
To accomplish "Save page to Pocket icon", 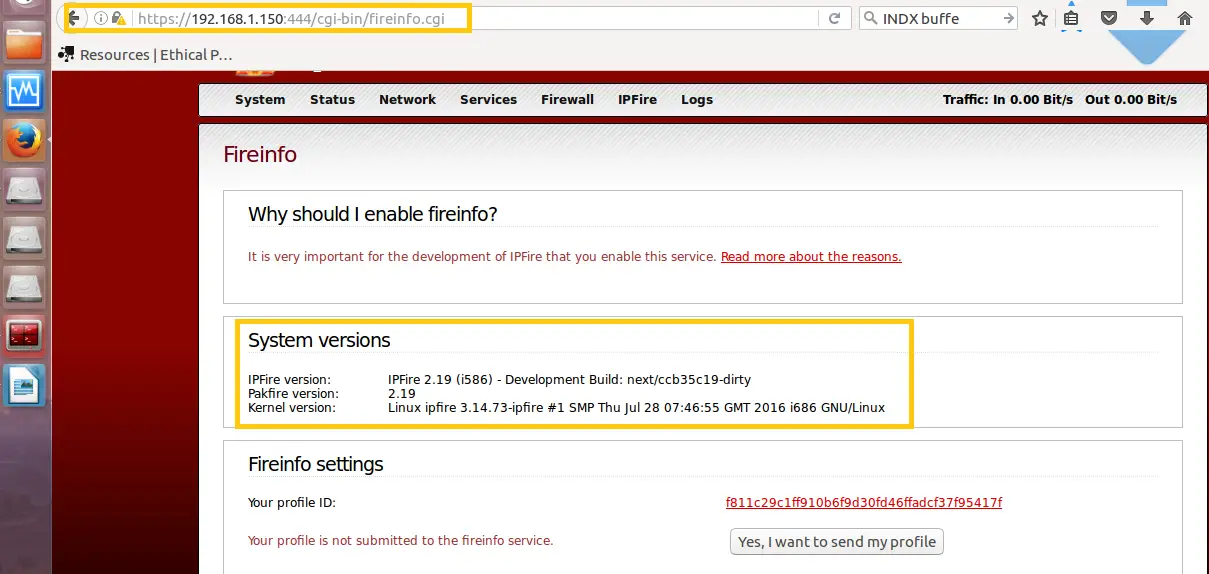I will click(1108, 18).
